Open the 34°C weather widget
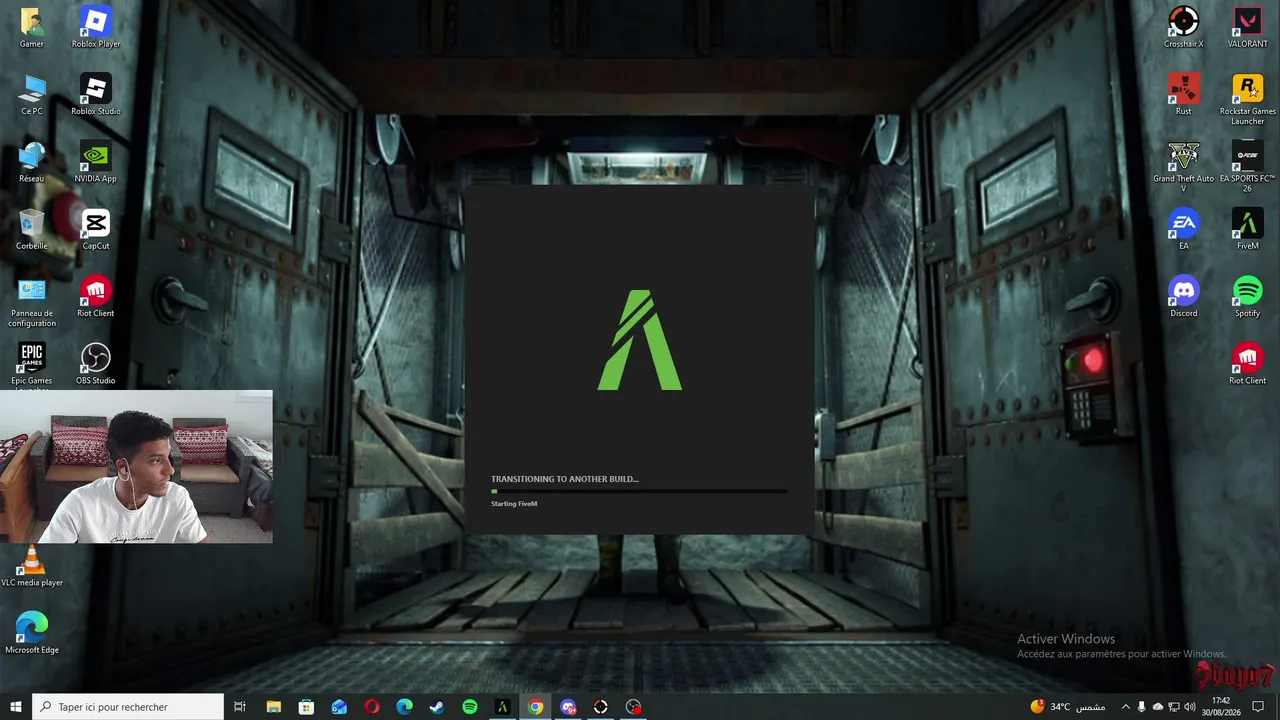 [x=1068, y=707]
